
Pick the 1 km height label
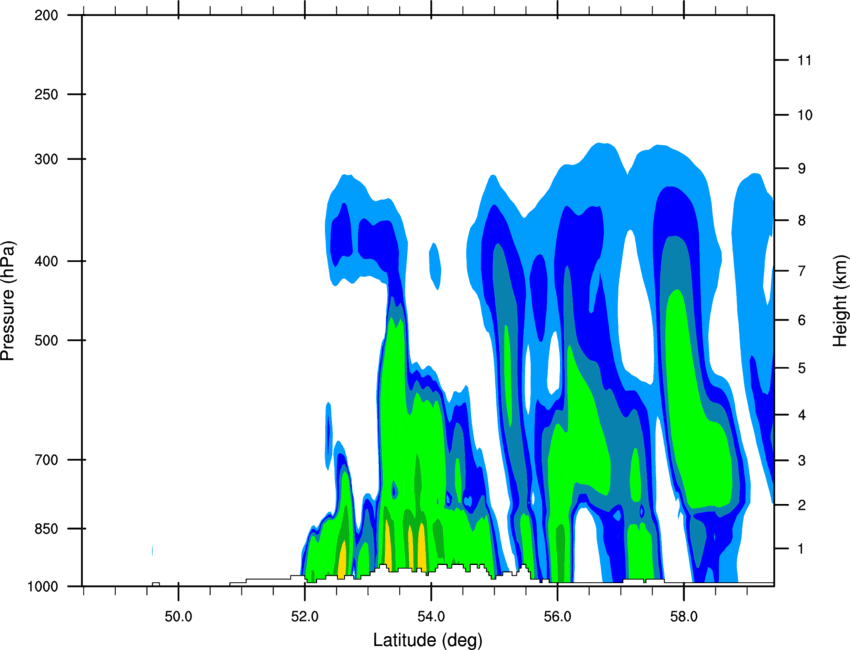point(802,549)
